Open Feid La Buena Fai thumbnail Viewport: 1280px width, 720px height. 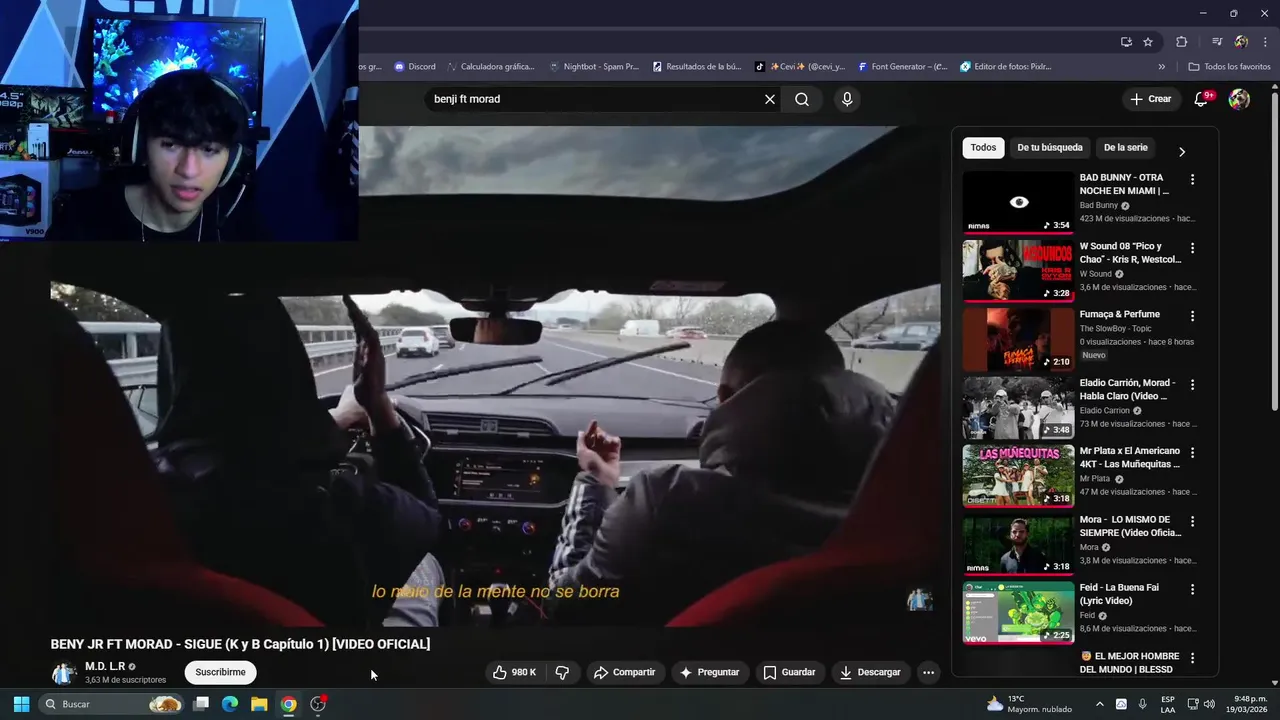(x=1018, y=613)
